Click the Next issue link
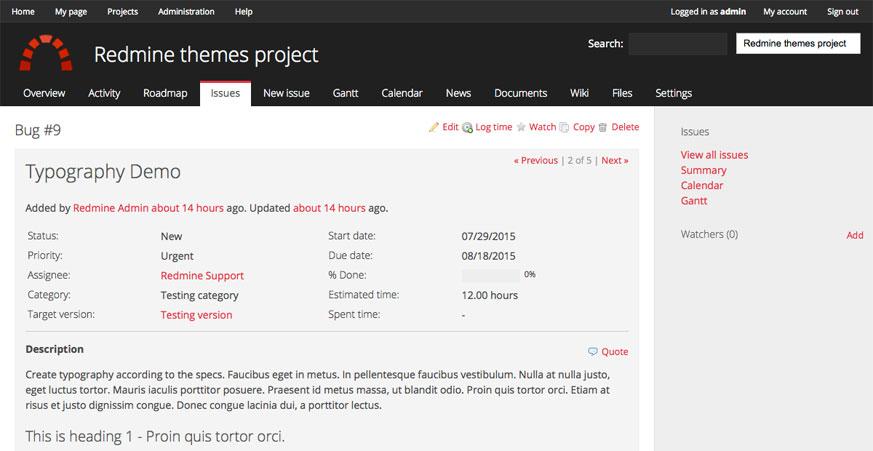Image resolution: width=873 pixels, height=451 pixels. (614, 160)
